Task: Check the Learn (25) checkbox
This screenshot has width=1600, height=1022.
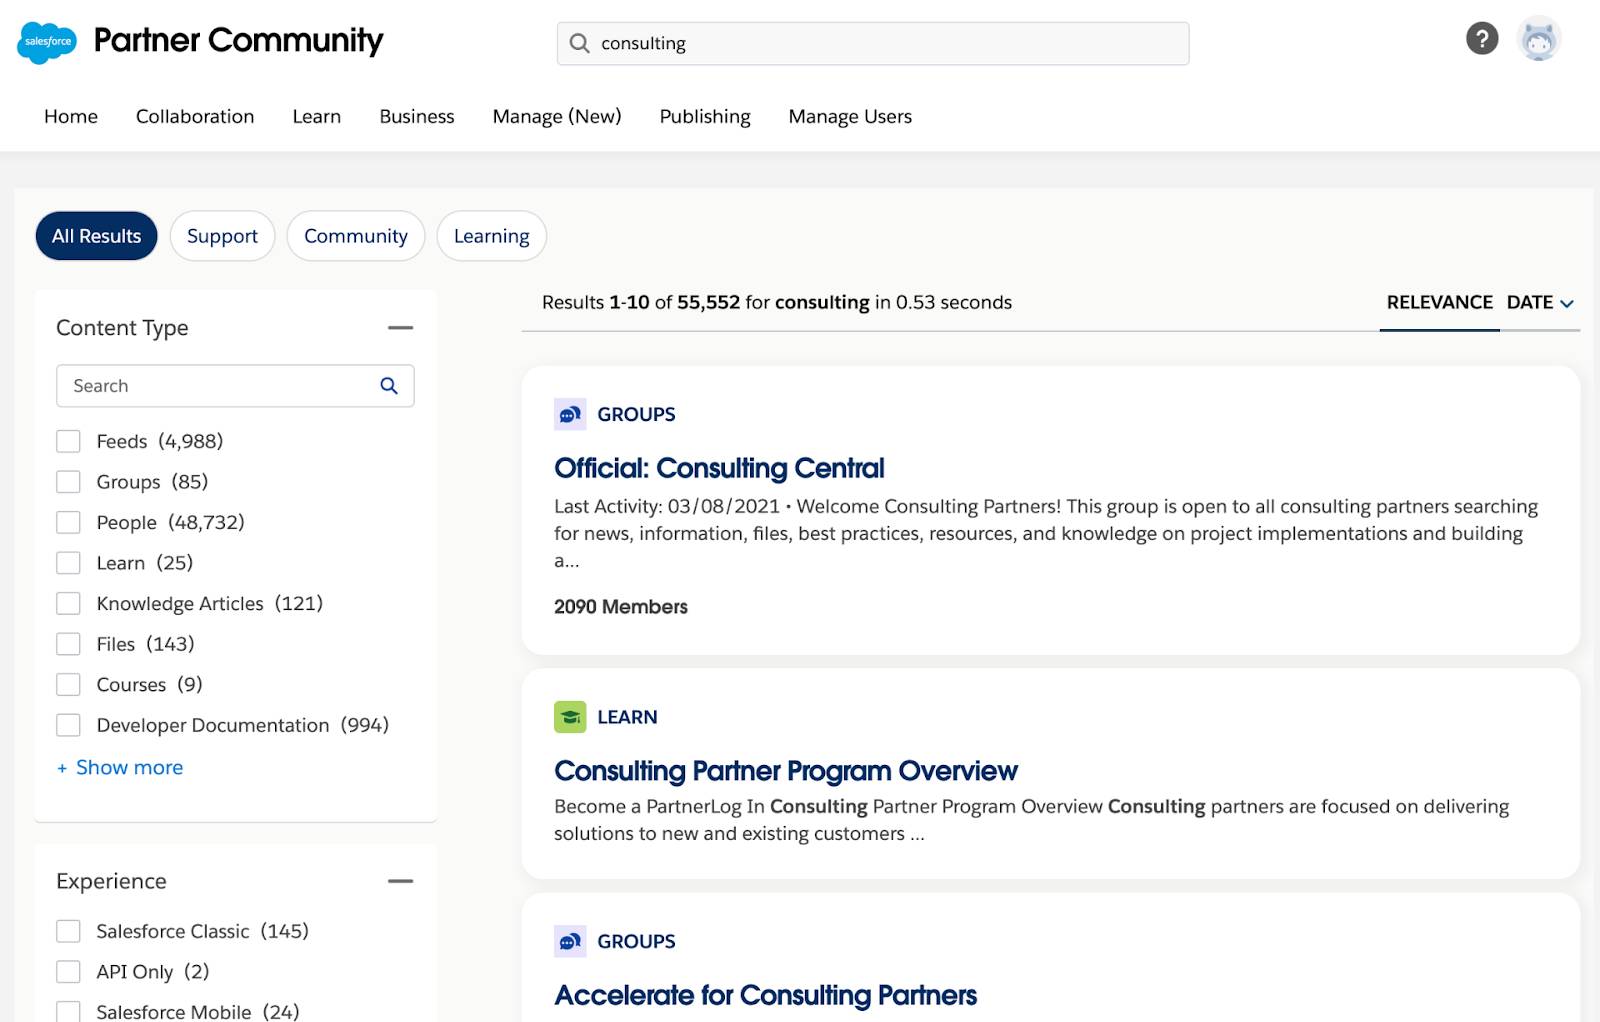Action: tap(68, 563)
